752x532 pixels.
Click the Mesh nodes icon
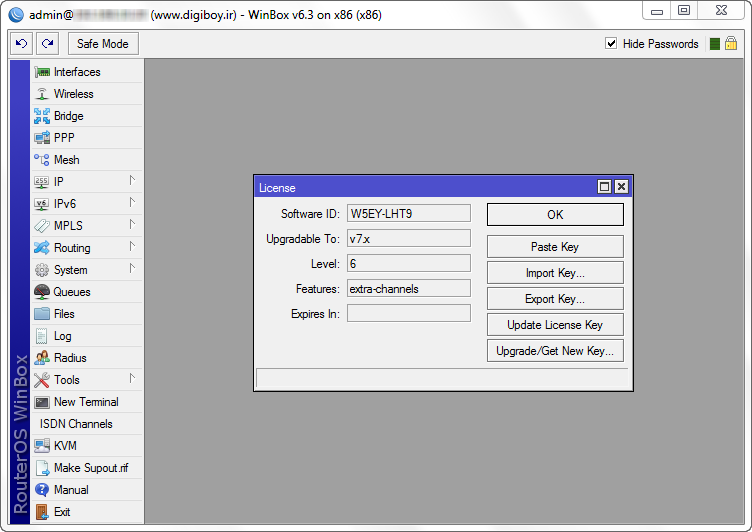(x=42, y=160)
